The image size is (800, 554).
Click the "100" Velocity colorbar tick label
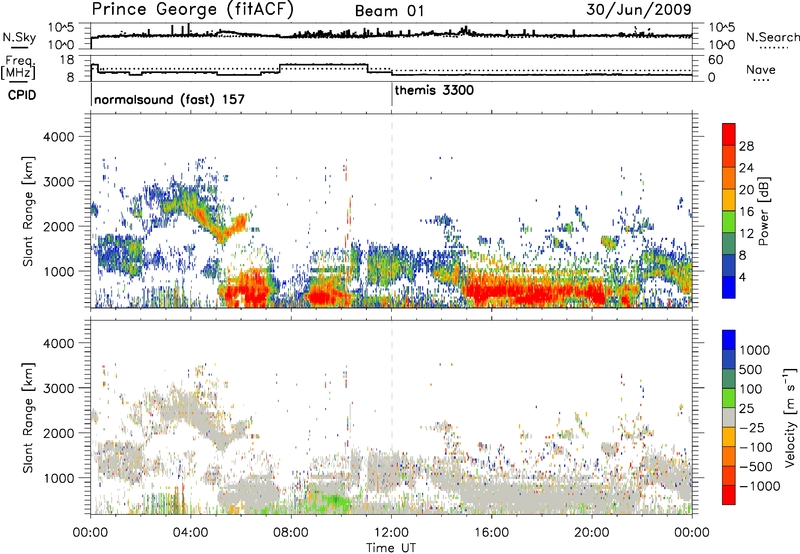(751, 389)
